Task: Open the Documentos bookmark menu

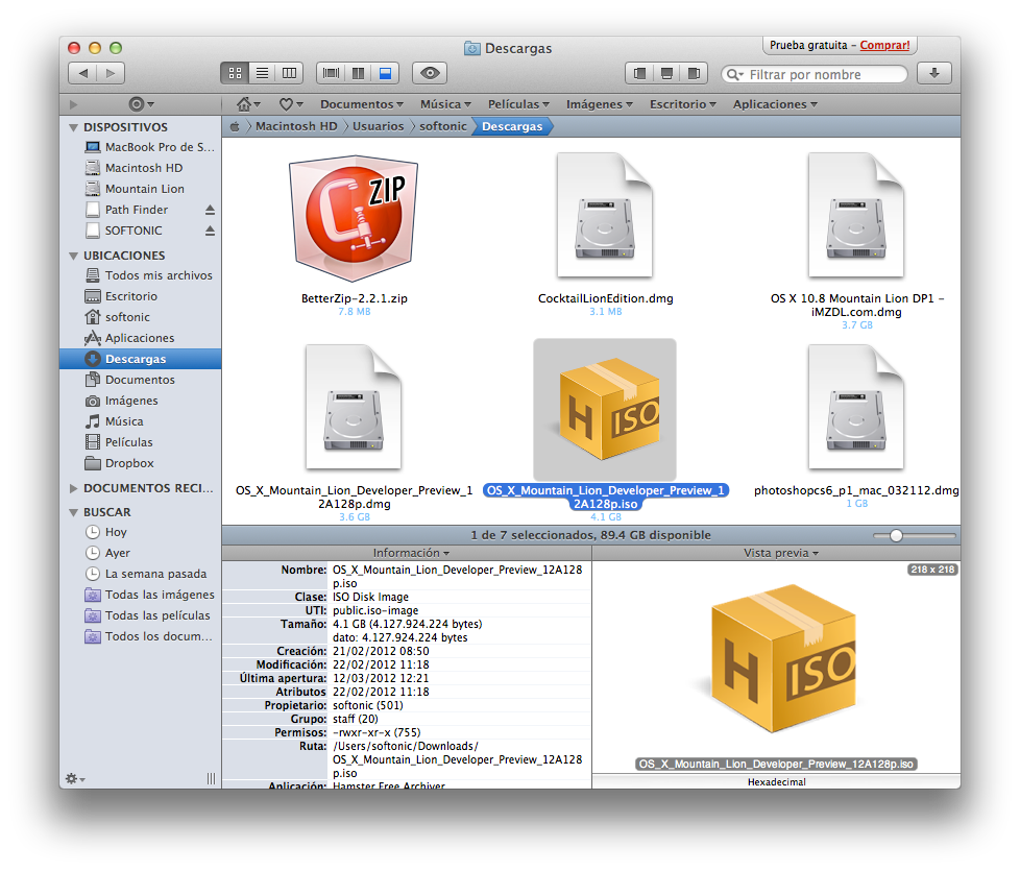Action: pyautogui.click(x=361, y=104)
